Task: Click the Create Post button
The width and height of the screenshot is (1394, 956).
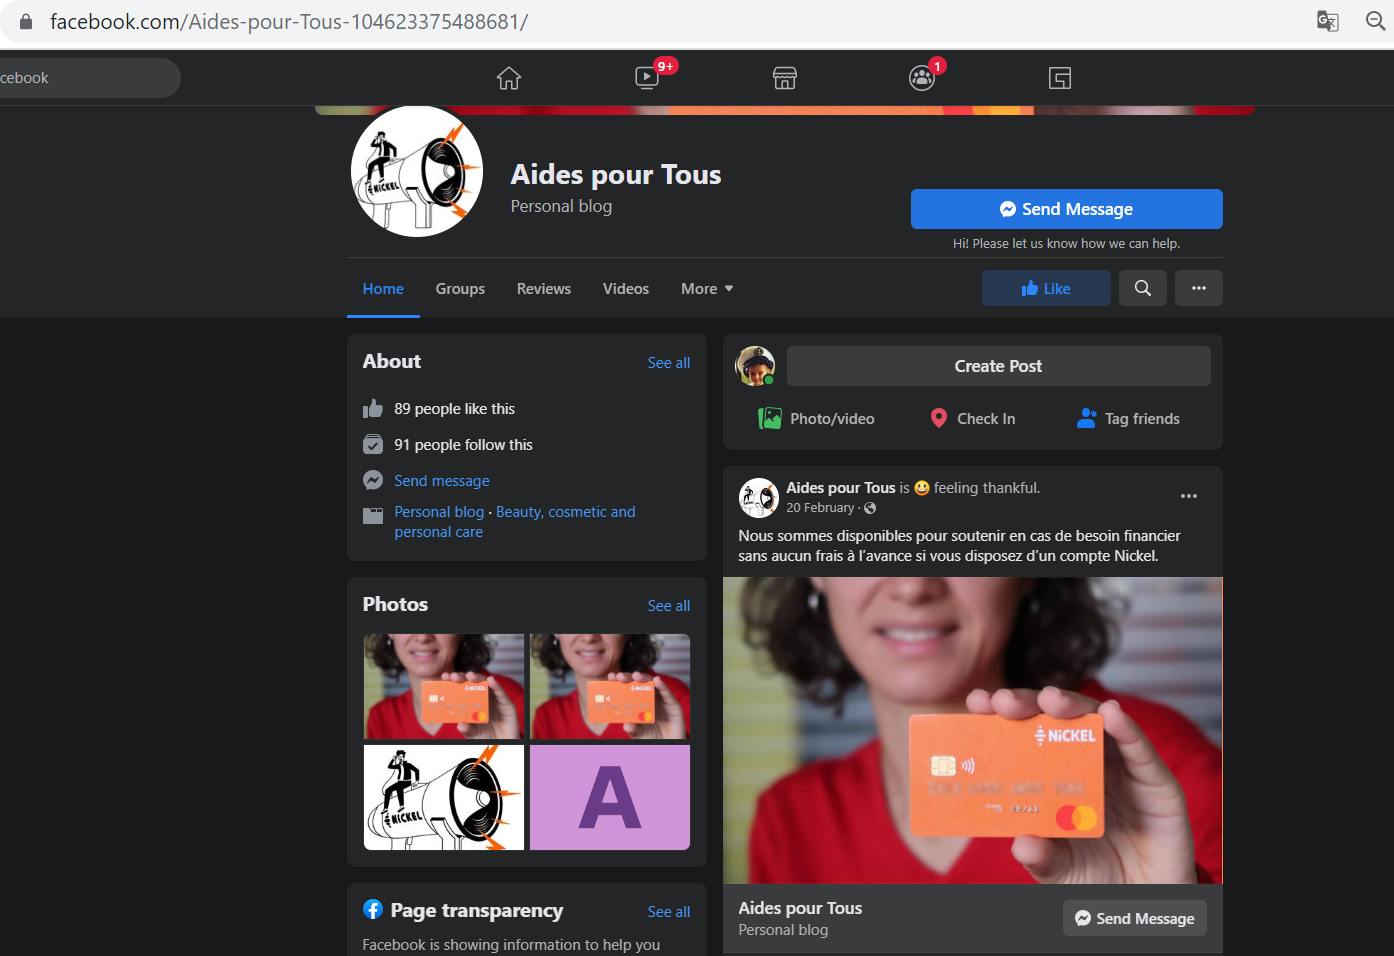Action: click(998, 366)
